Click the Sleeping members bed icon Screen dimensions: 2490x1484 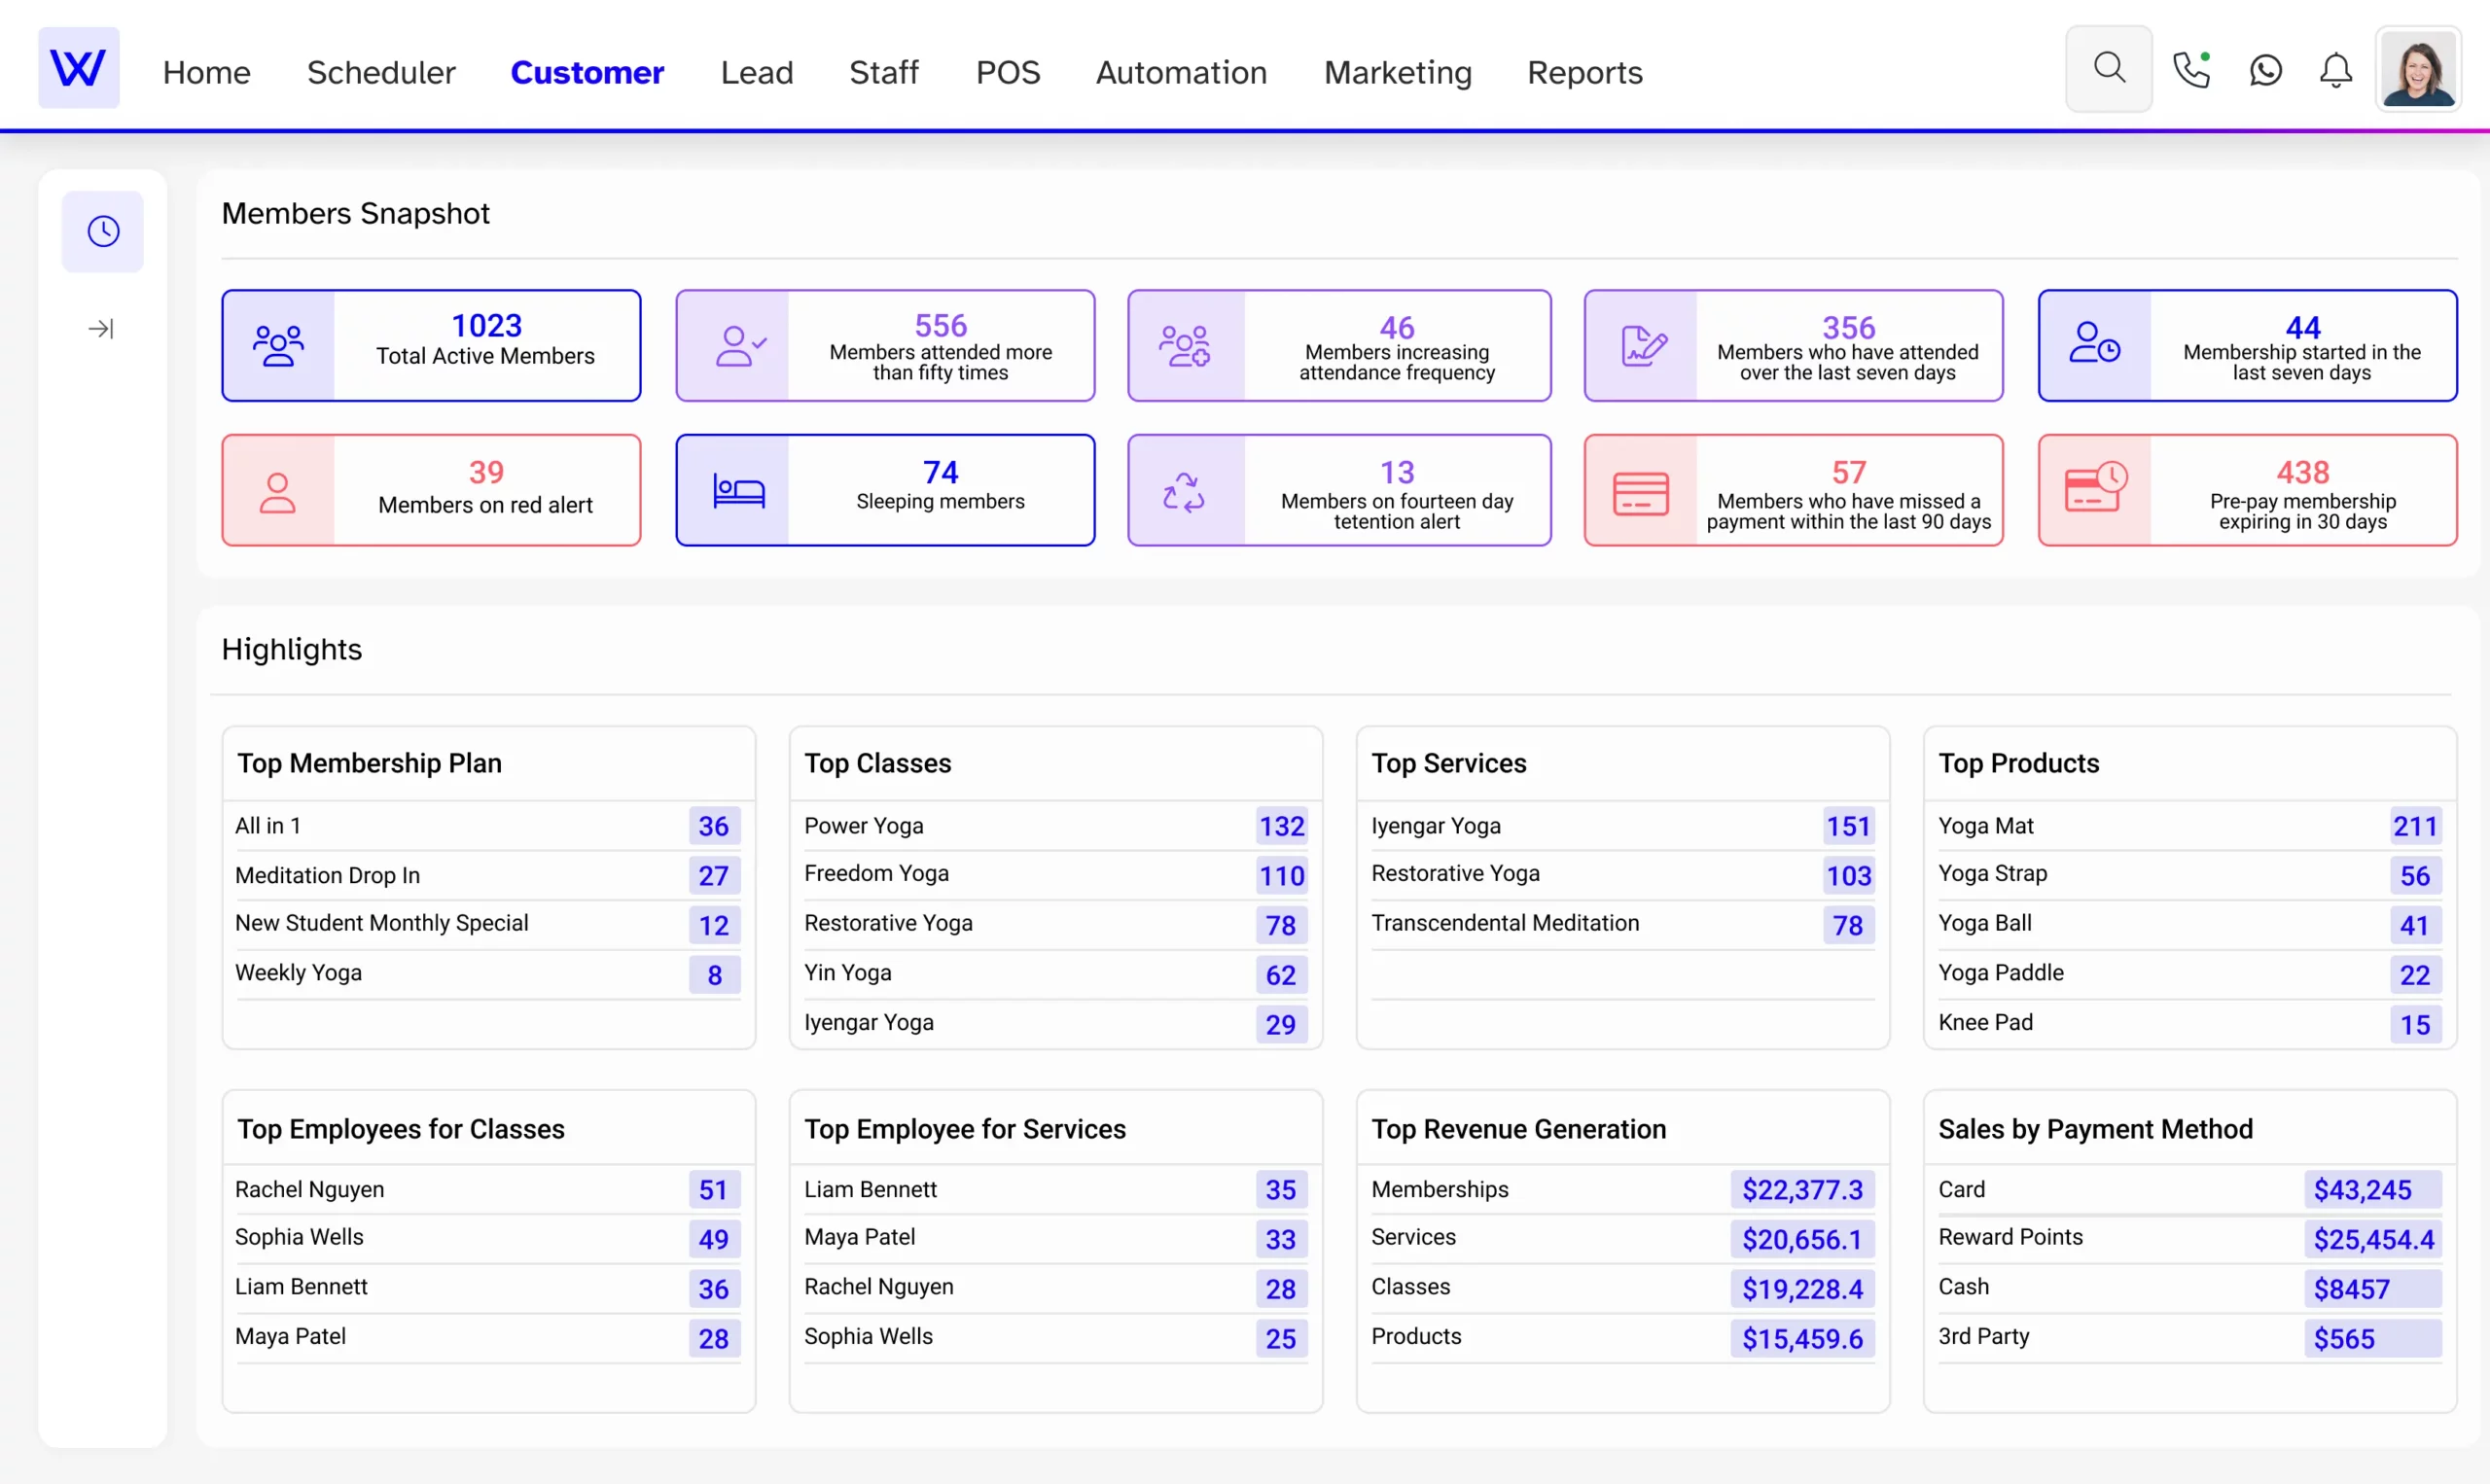pos(738,491)
